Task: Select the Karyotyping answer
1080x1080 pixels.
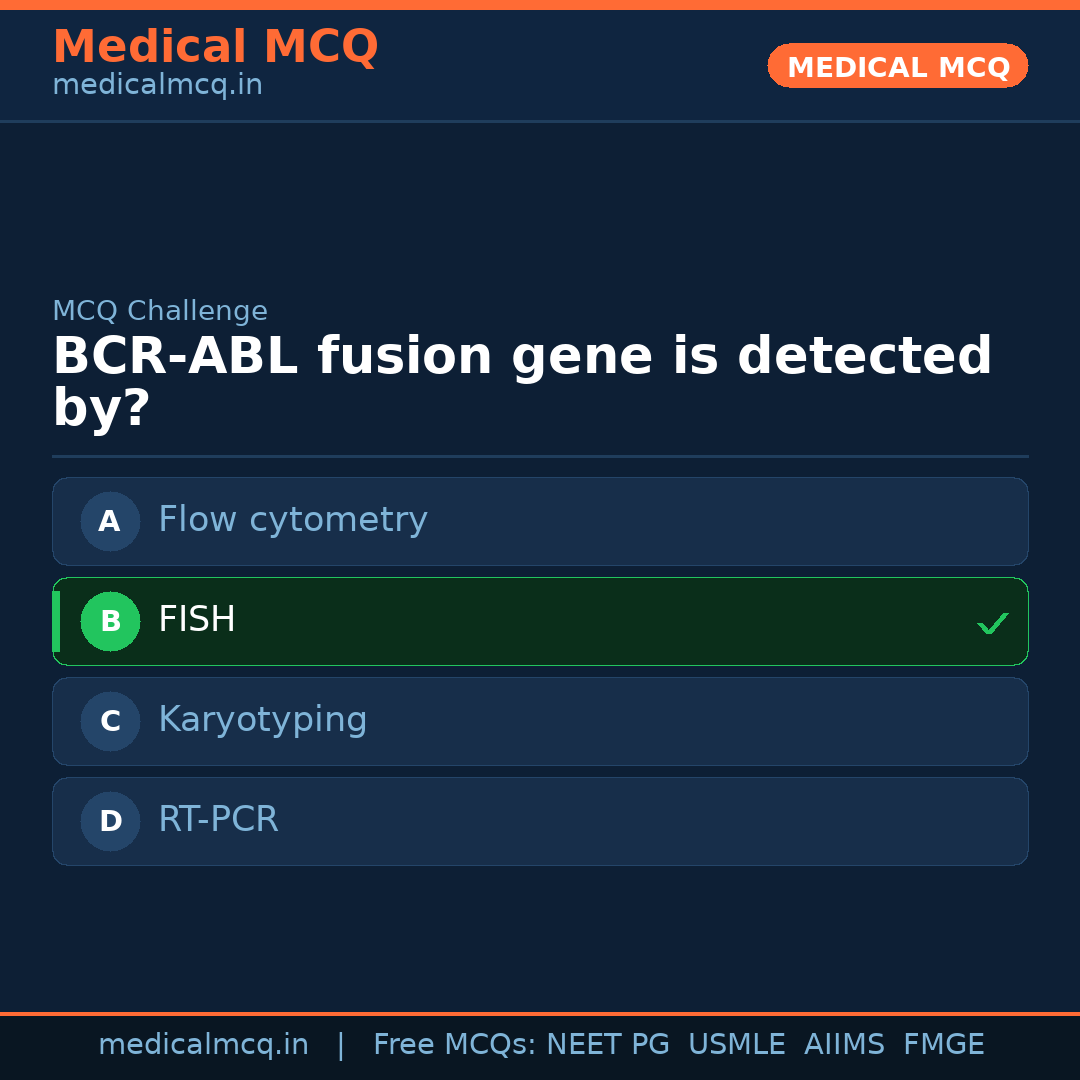Action: (x=263, y=720)
